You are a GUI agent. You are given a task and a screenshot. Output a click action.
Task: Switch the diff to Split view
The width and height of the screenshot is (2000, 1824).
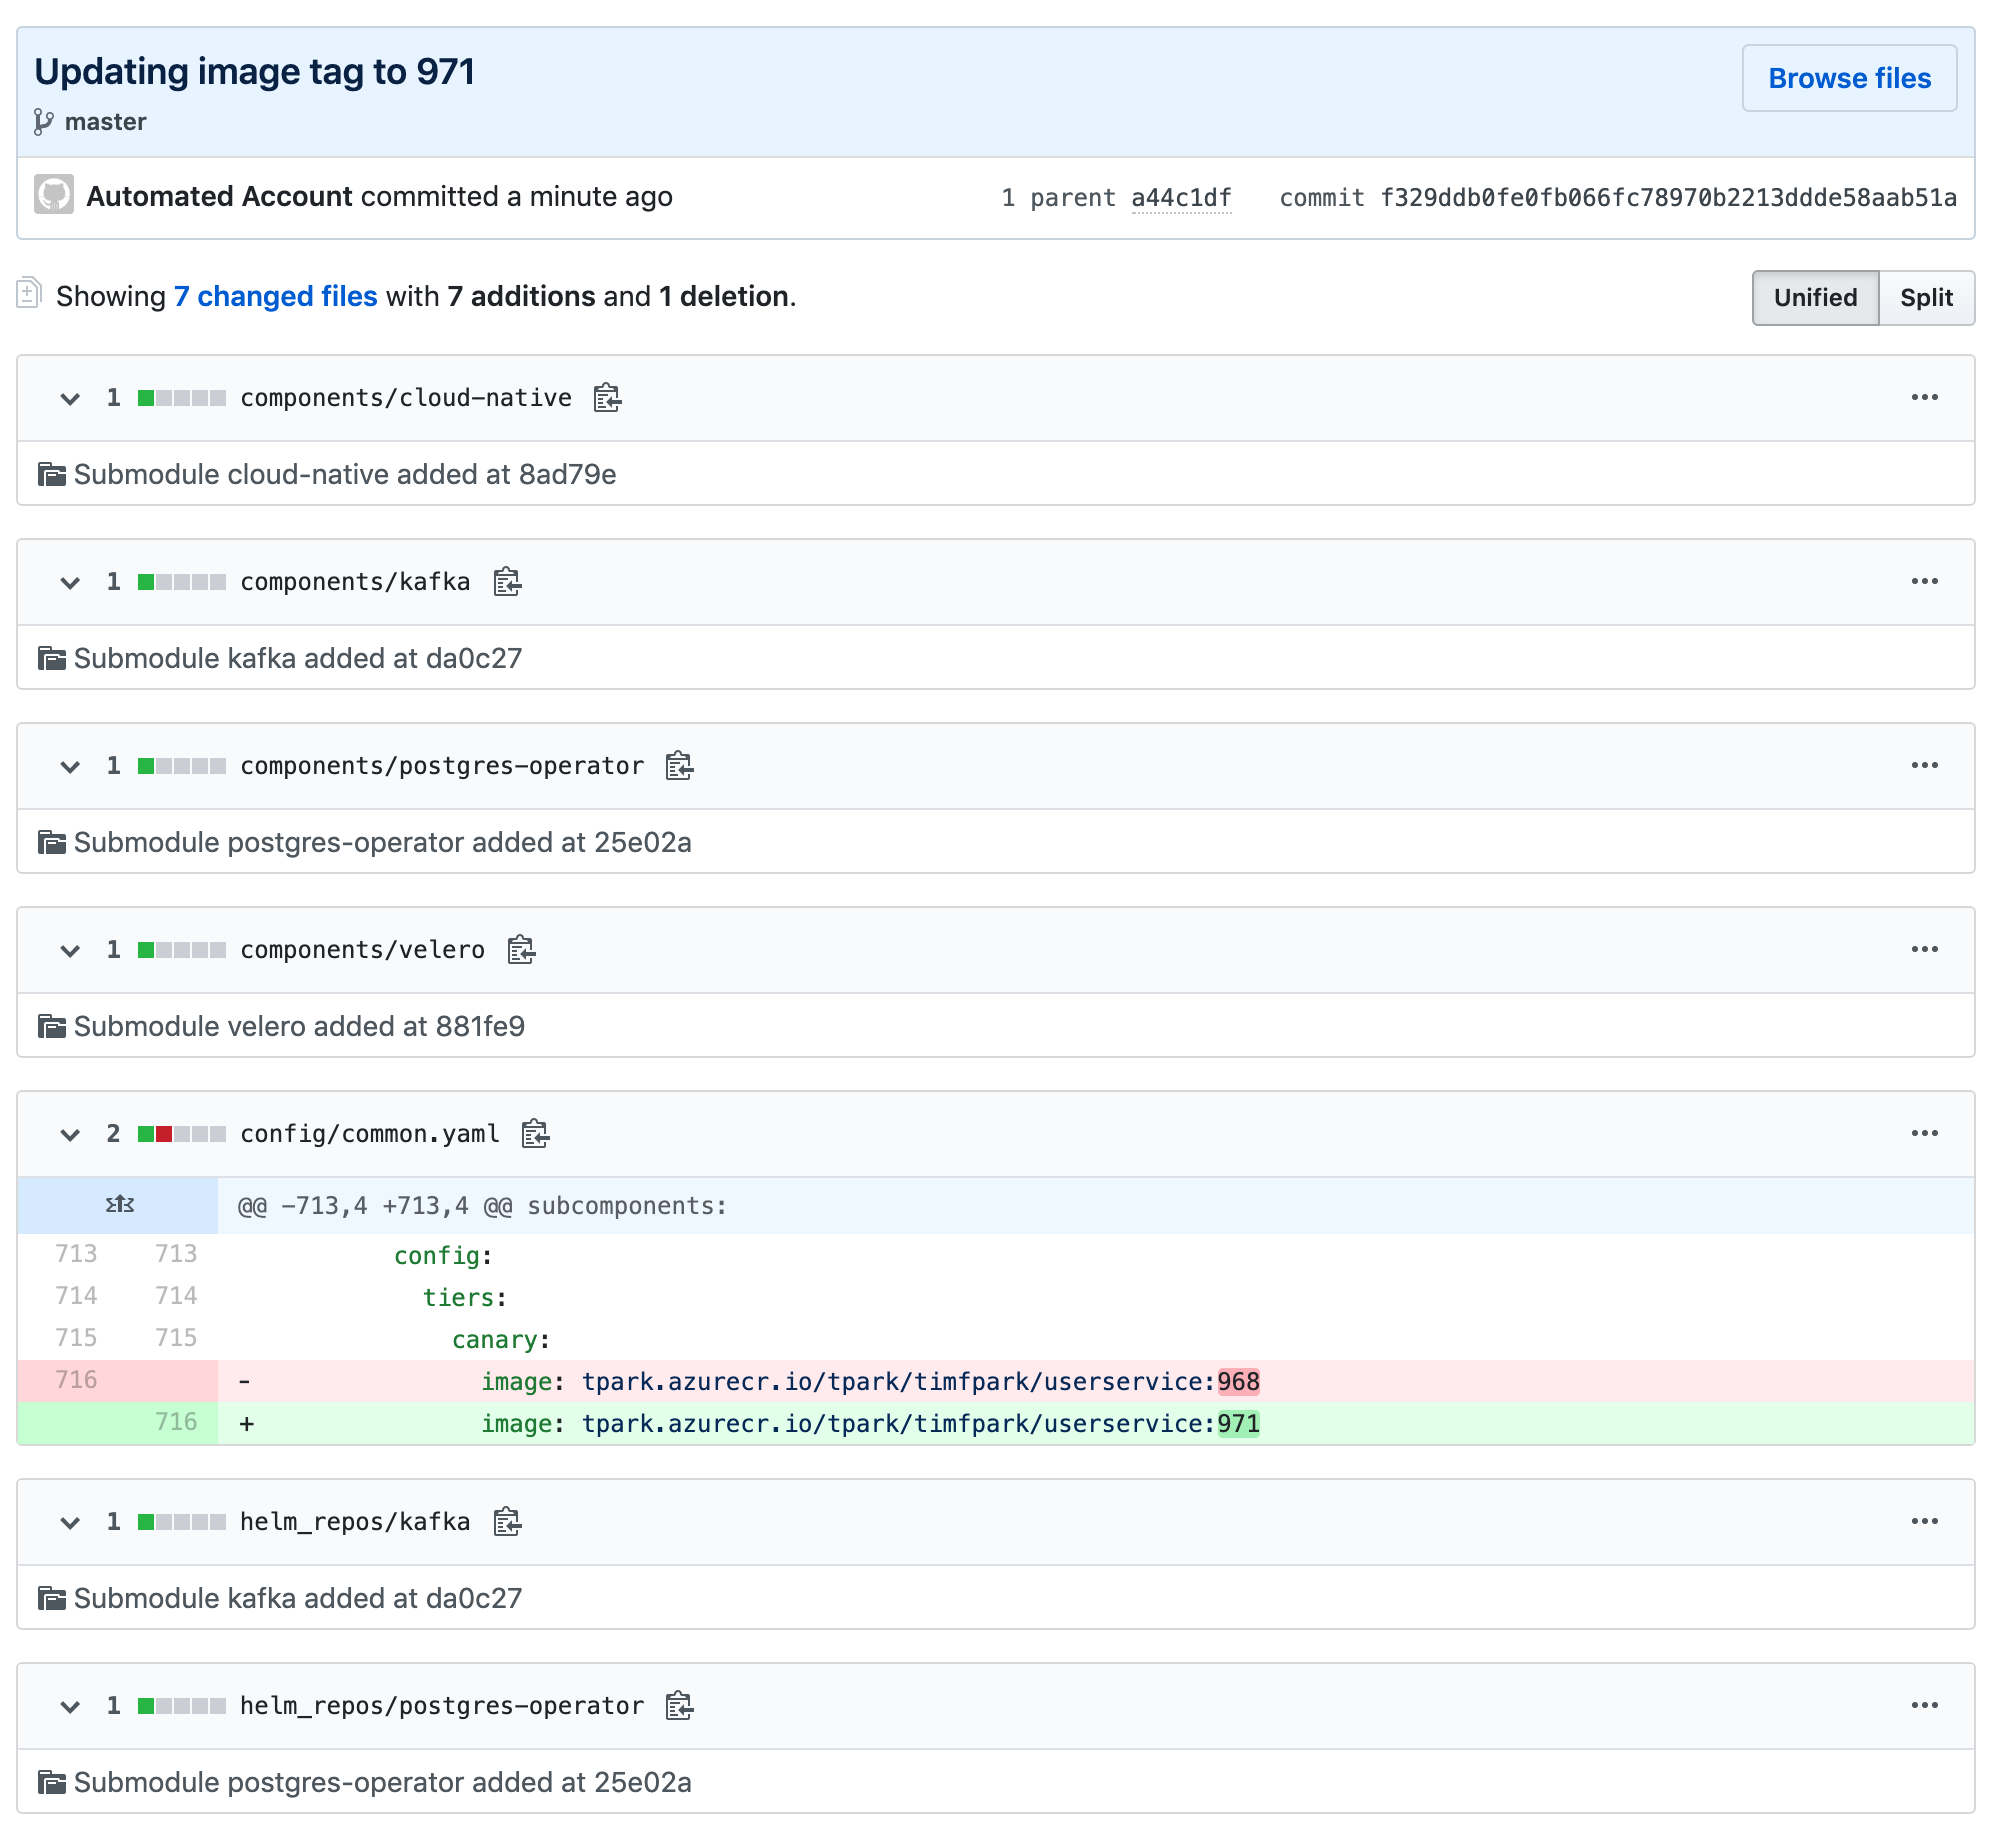1927,297
